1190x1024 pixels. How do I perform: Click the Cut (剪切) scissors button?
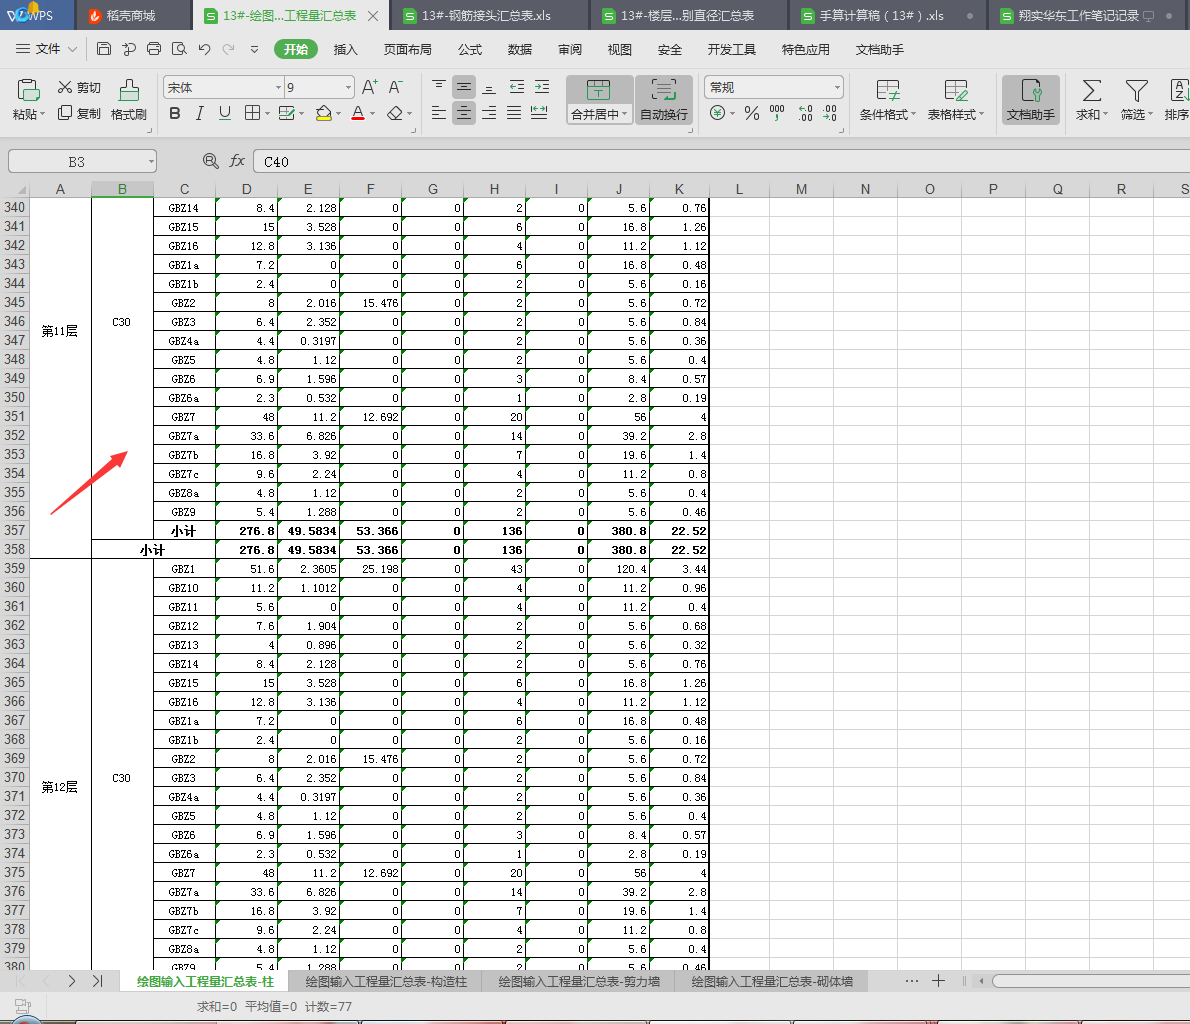pyautogui.click(x=79, y=88)
